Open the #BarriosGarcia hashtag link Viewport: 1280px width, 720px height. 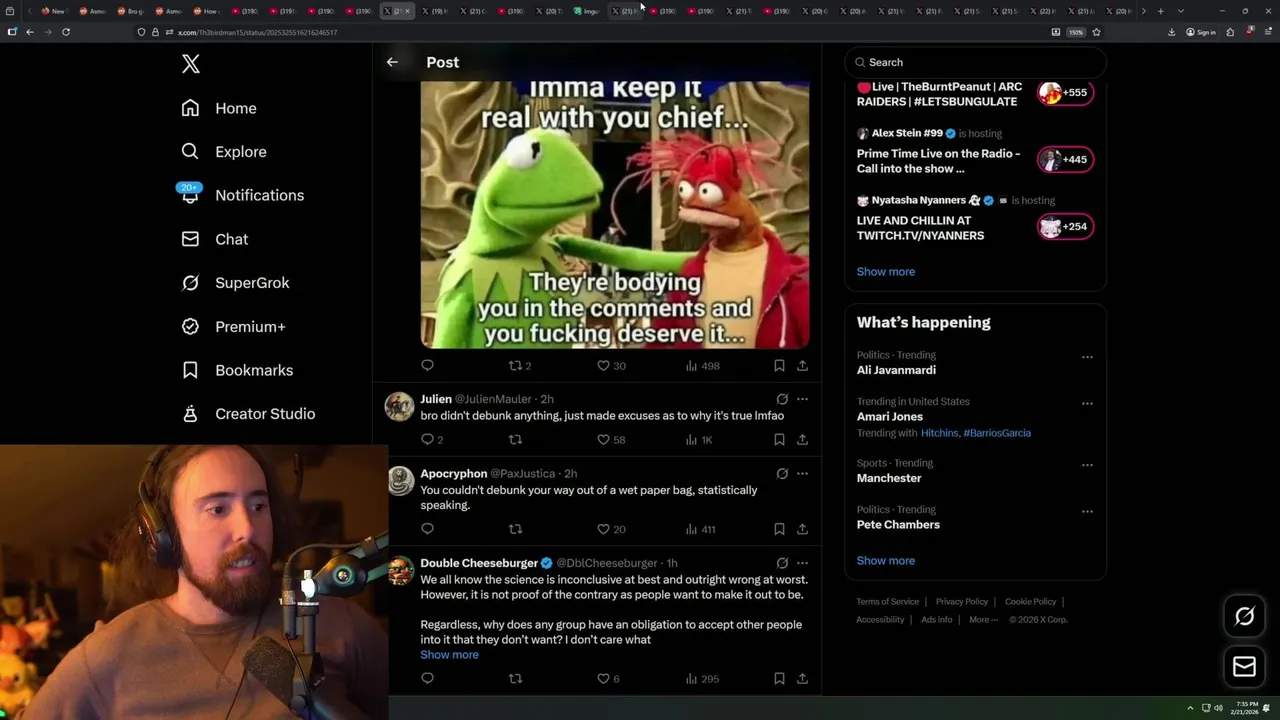[x=997, y=433]
